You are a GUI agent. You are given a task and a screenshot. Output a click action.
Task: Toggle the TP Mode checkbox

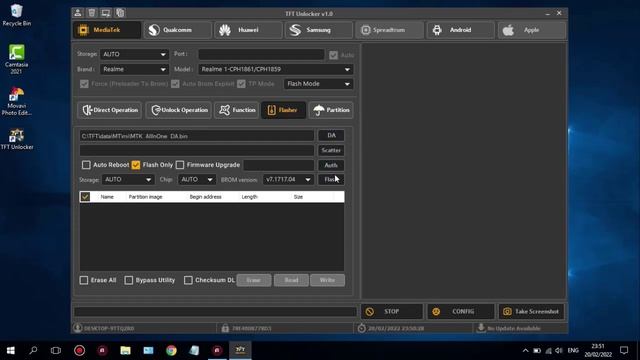(x=241, y=84)
